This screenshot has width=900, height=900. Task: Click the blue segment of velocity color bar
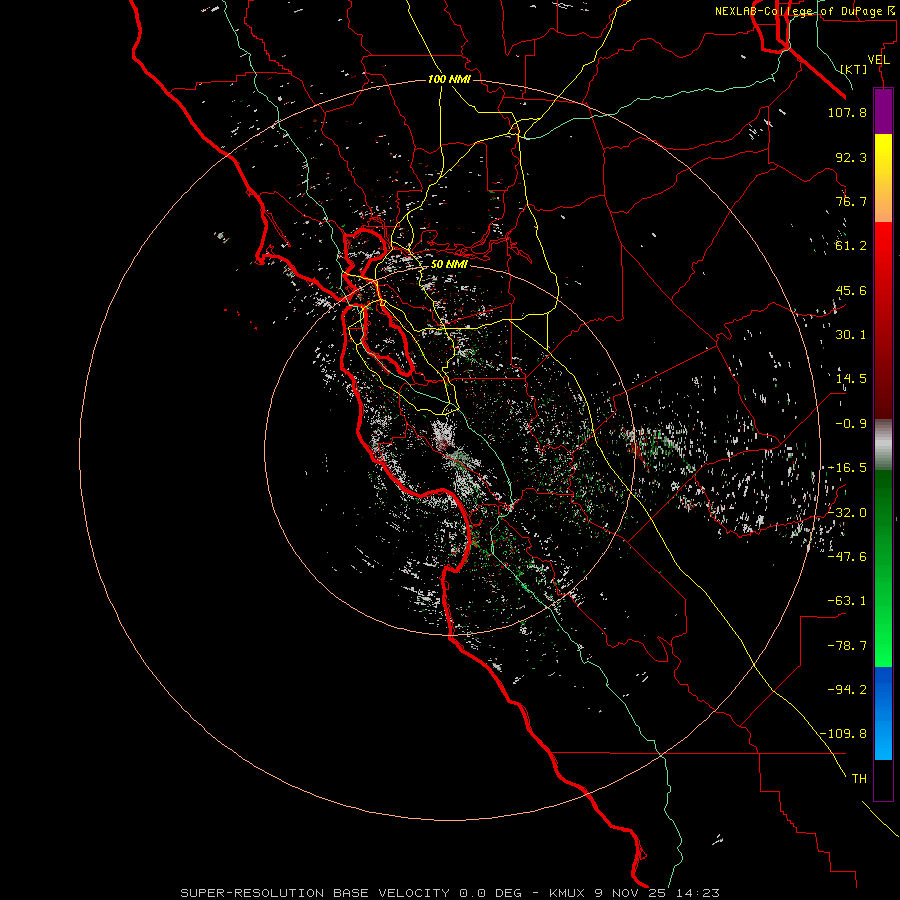pos(883,713)
